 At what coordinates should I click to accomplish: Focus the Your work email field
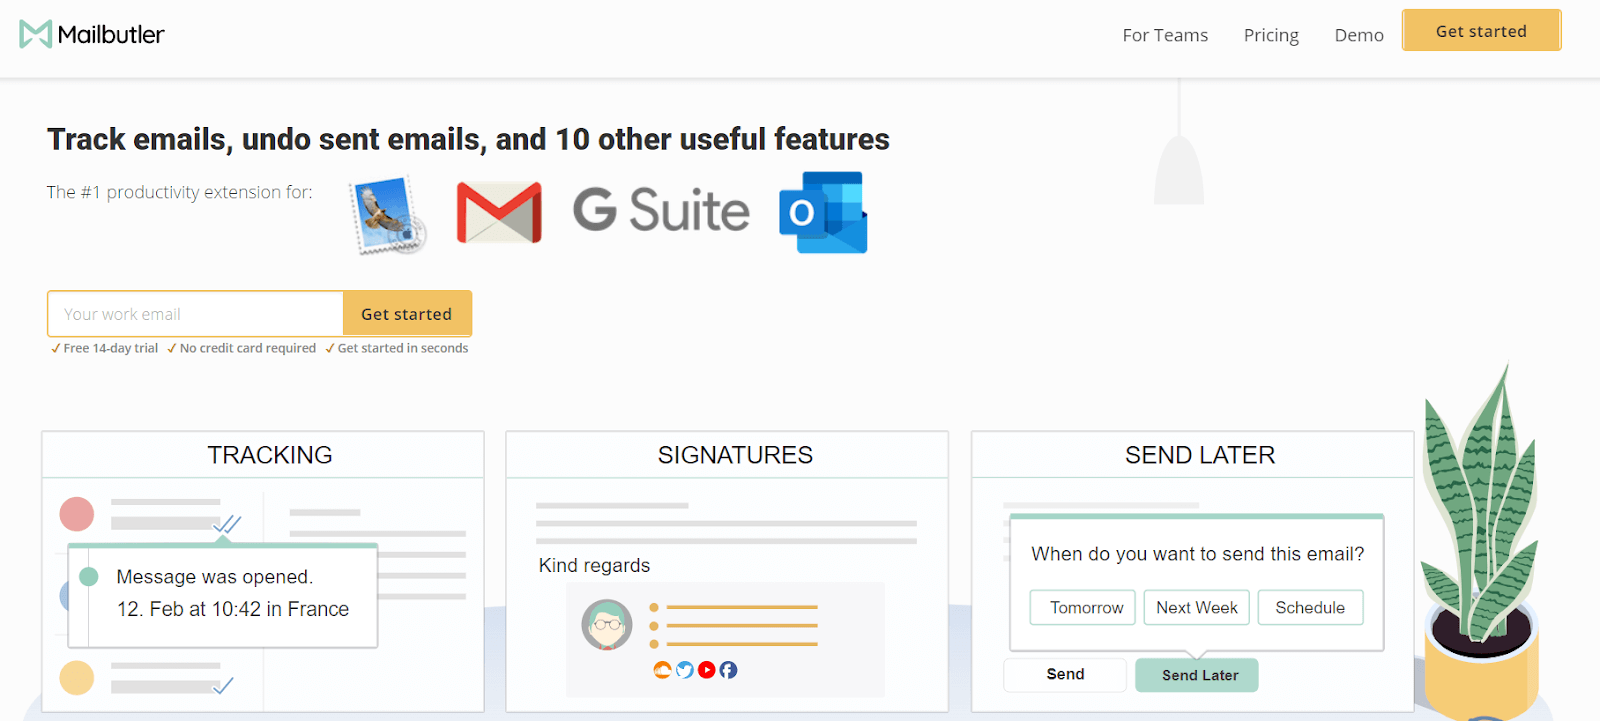pyautogui.click(x=195, y=314)
